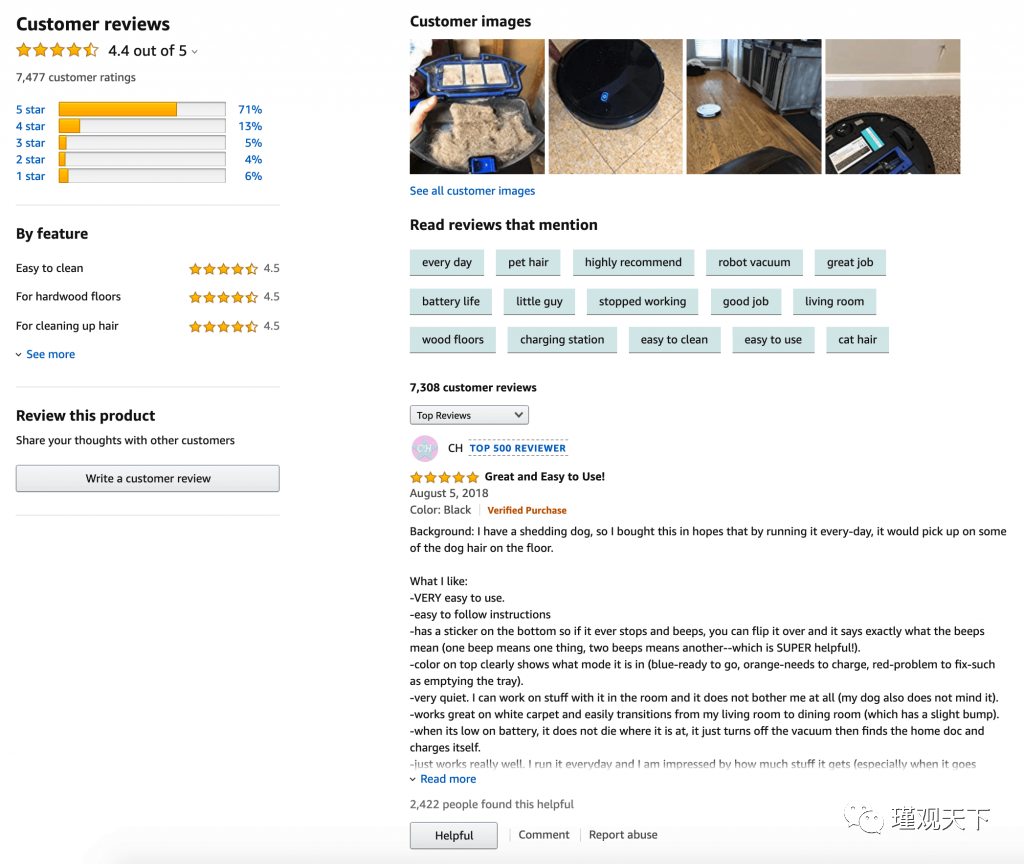Image resolution: width=1024 pixels, height=864 pixels.
Task: Open the 4.4 out of 5 rating chevron
Action: click(195, 52)
